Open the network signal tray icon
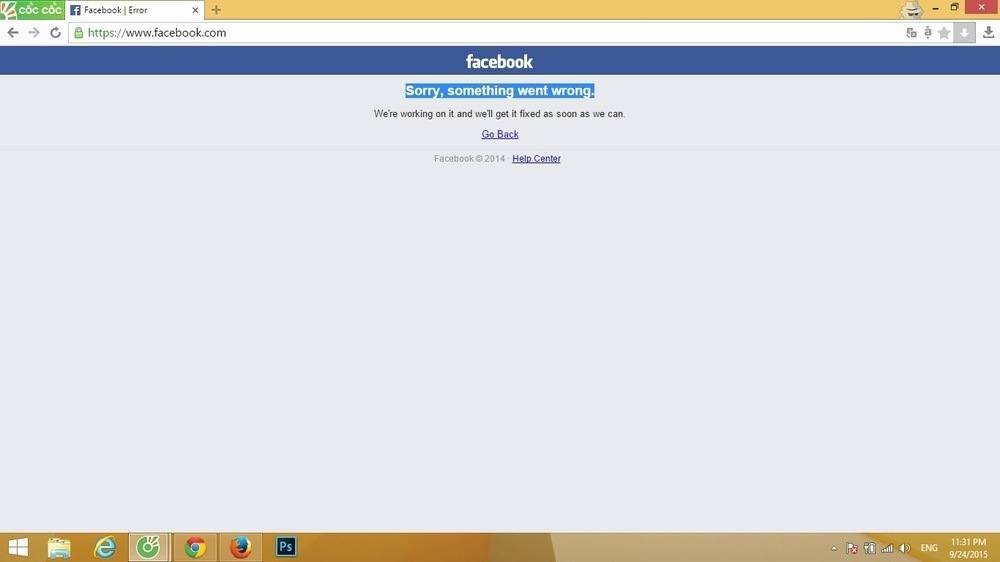The image size is (1000, 562). pyautogui.click(x=887, y=548)
